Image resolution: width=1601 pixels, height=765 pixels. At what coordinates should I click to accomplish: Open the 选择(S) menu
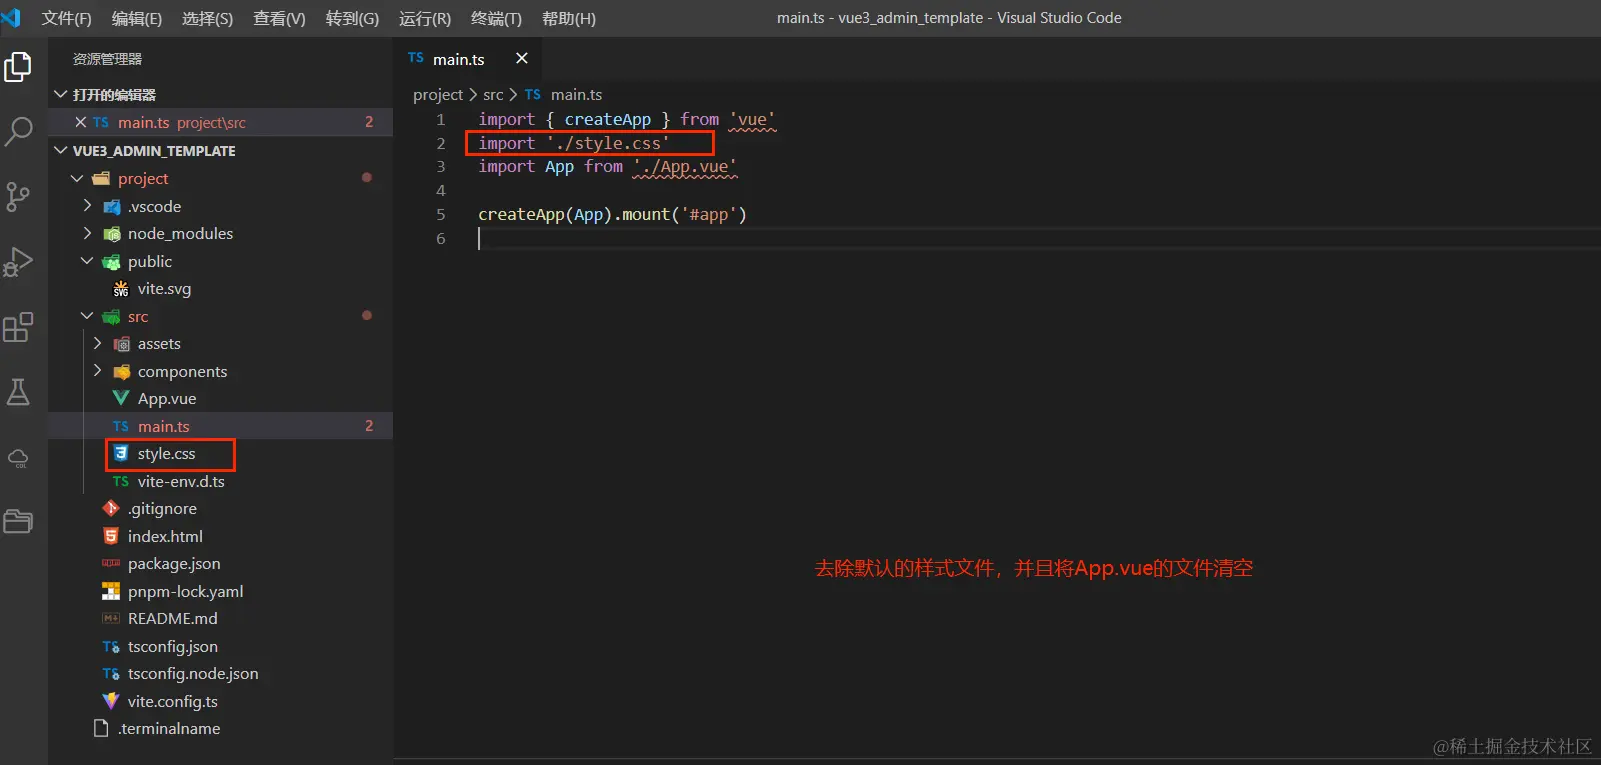click(207, 18)
